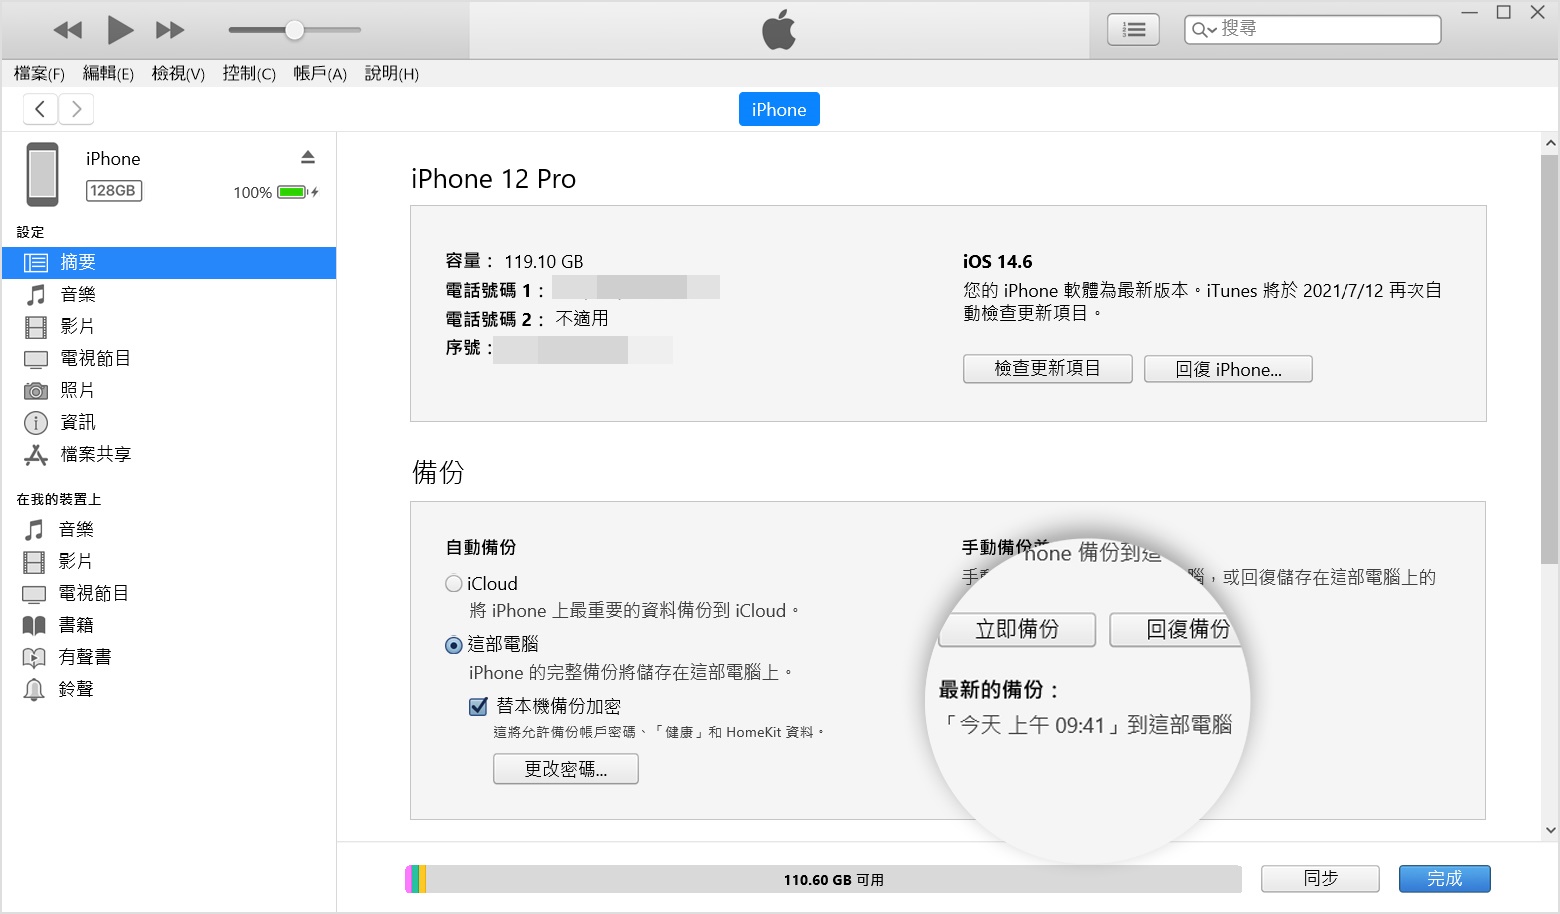Click the play button in playback controls
1560x914 pixels.
[x=120, y=30]
